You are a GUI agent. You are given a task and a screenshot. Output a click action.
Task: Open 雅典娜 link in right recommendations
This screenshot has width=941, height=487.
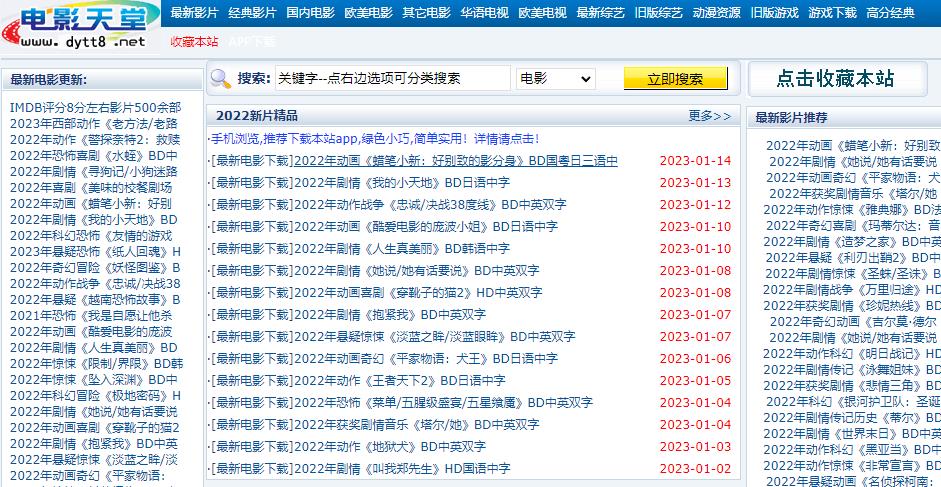[852, 210]
